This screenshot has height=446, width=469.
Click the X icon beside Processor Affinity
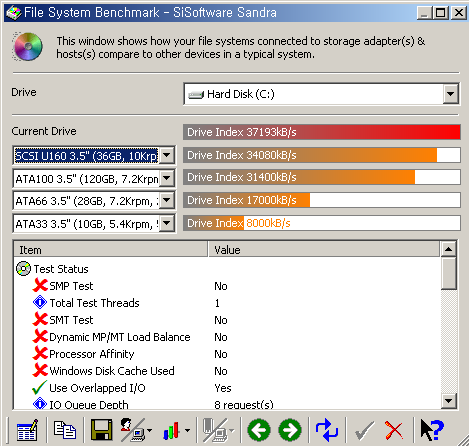pyautogui.click(x=40, y=353)
